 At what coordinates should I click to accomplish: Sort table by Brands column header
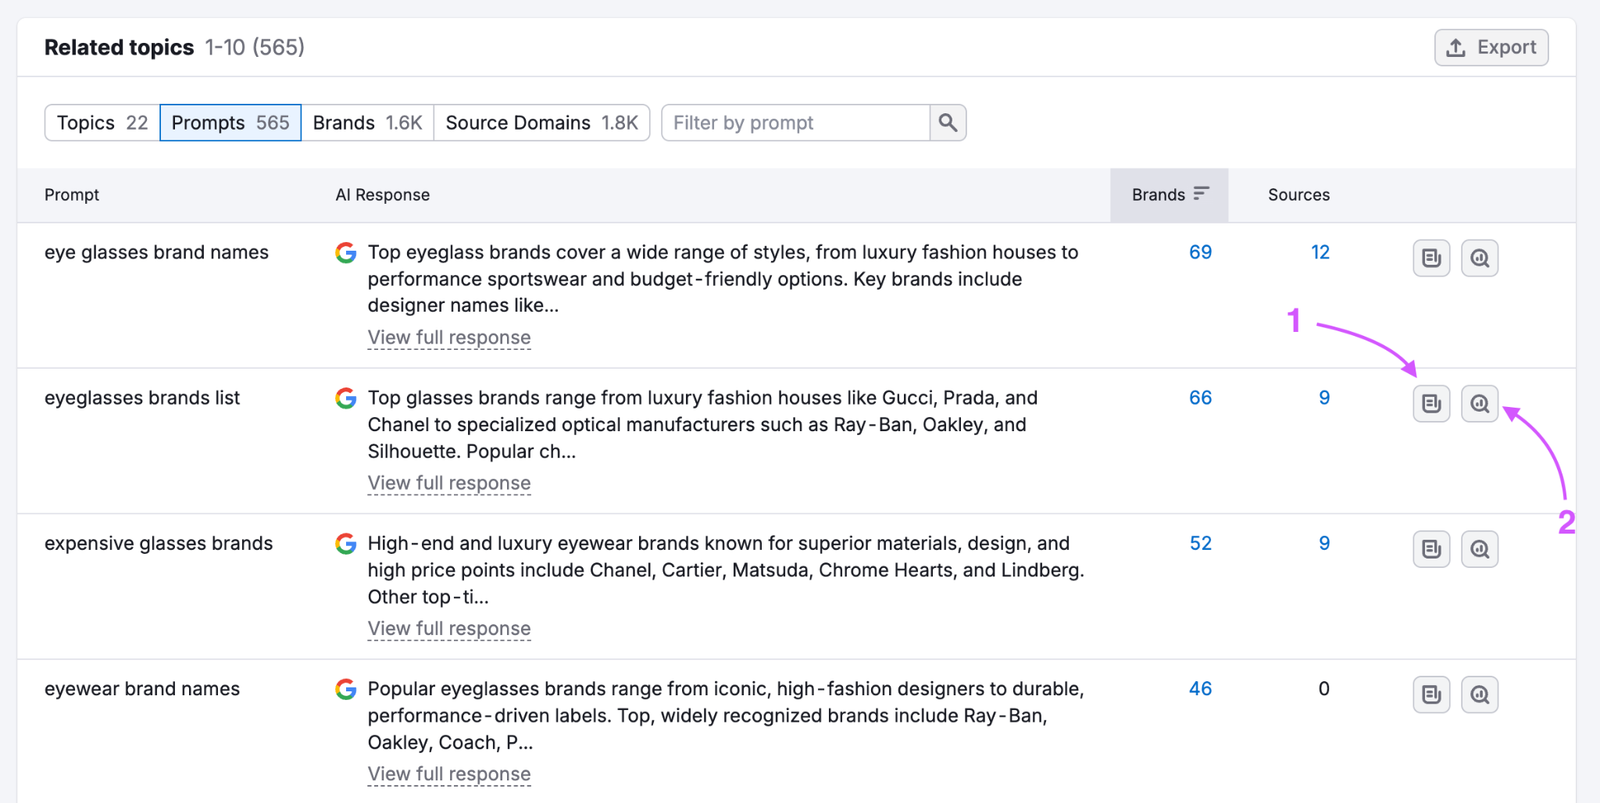click(x=1169, y=195)
